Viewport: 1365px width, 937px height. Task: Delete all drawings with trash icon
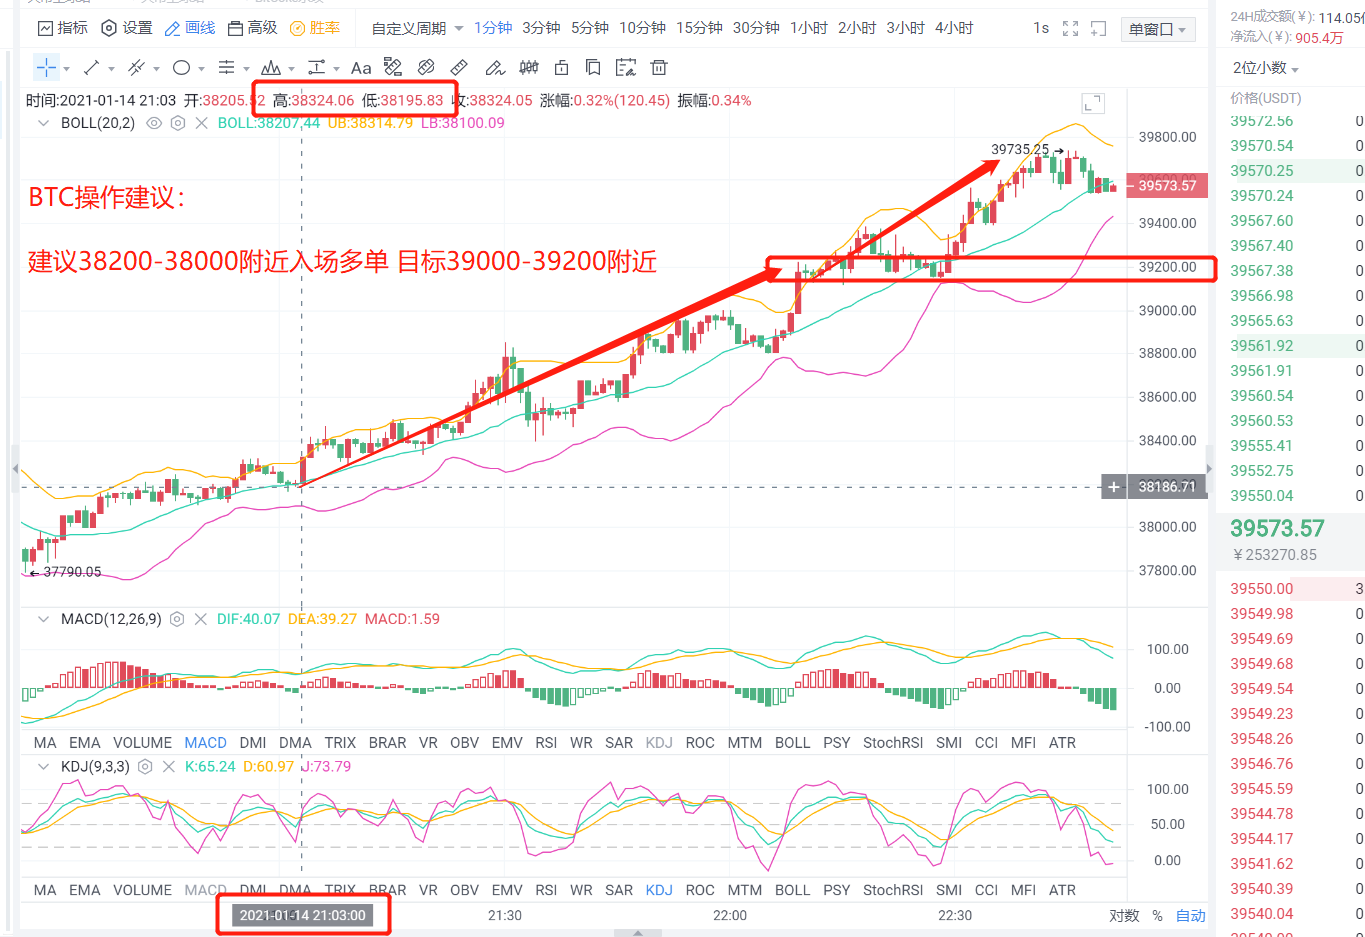click(x=659, y=68)
